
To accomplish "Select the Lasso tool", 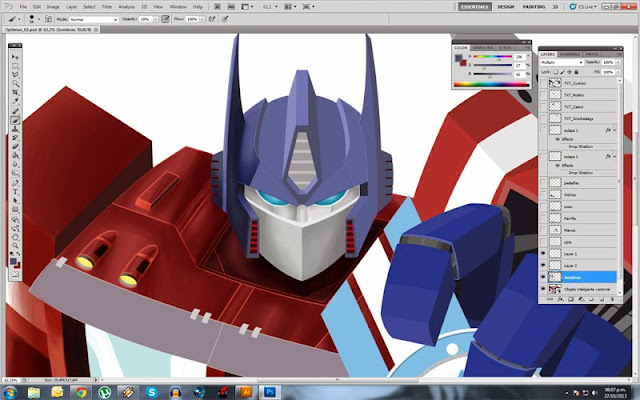I will point(15,75).
